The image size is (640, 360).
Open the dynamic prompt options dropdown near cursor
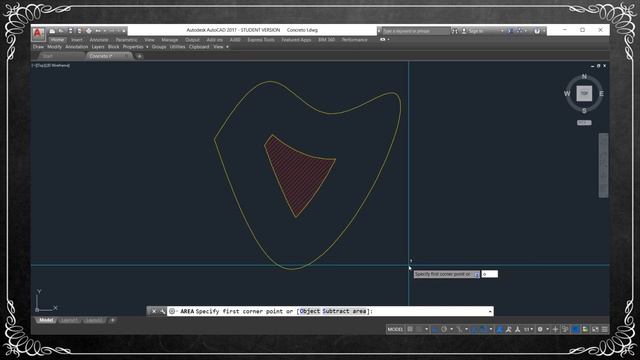click(x=476, y=275)
